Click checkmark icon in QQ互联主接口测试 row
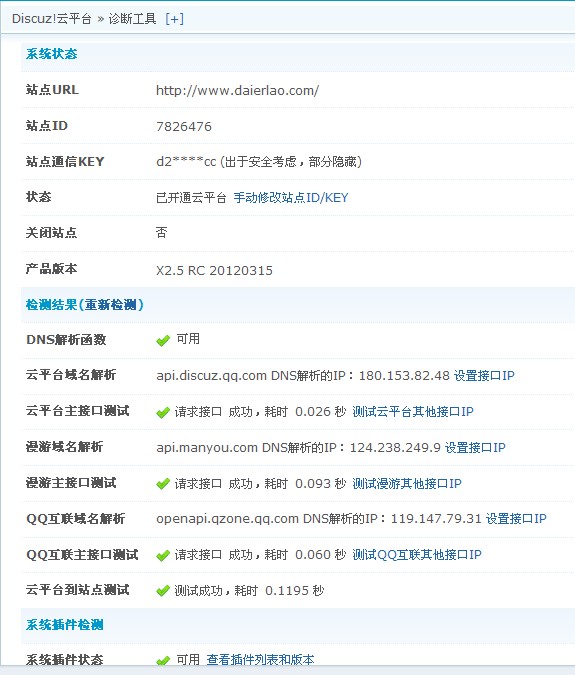This screenshot has height=675, width=575. click(163, 555)
